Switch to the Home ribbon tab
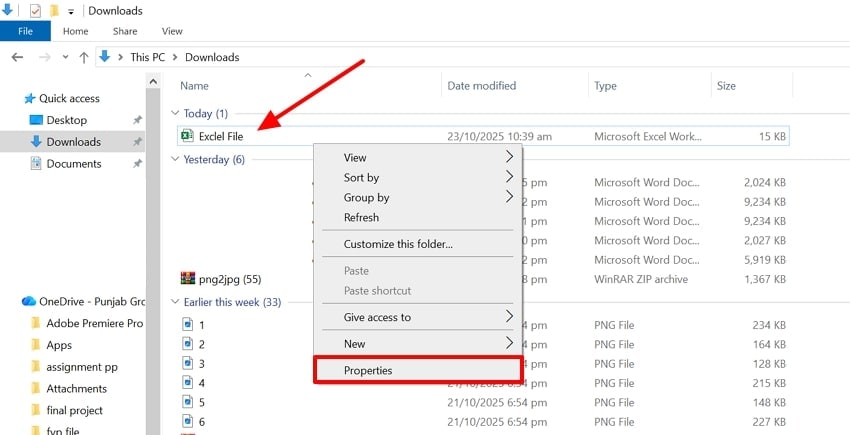Screen dimensions: 850x435 (x=75, y=31)
